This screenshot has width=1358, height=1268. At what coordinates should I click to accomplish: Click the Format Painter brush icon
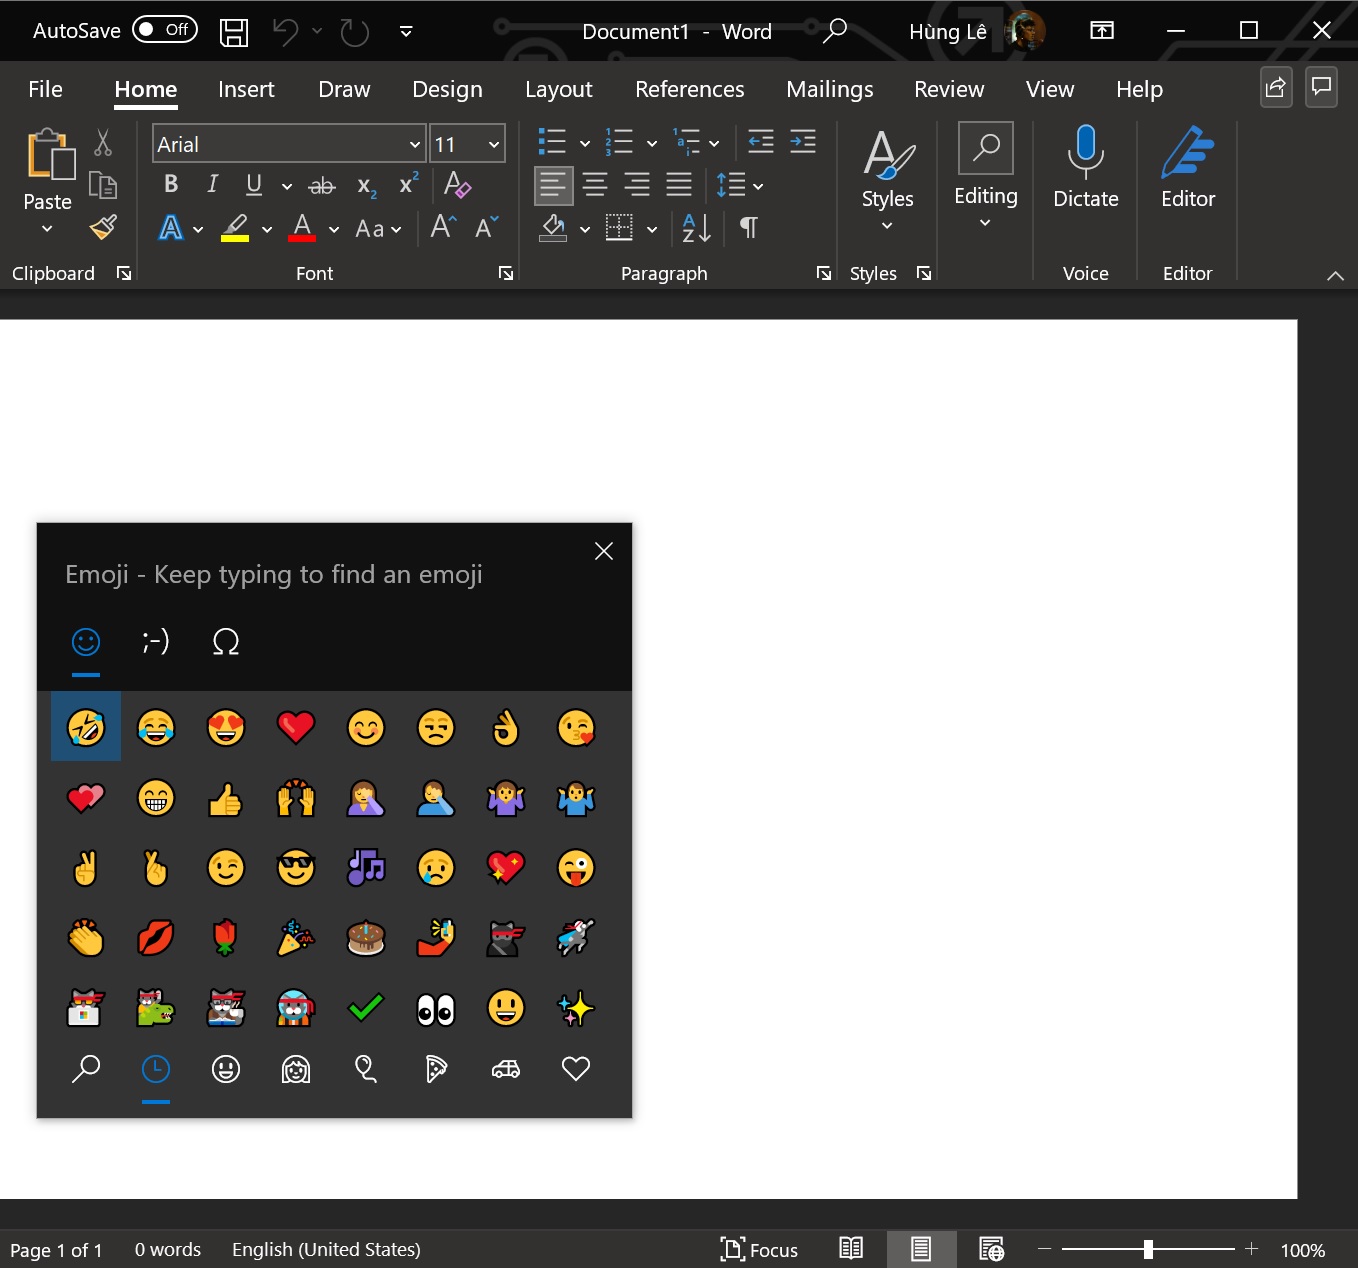(x=103, y=228)
